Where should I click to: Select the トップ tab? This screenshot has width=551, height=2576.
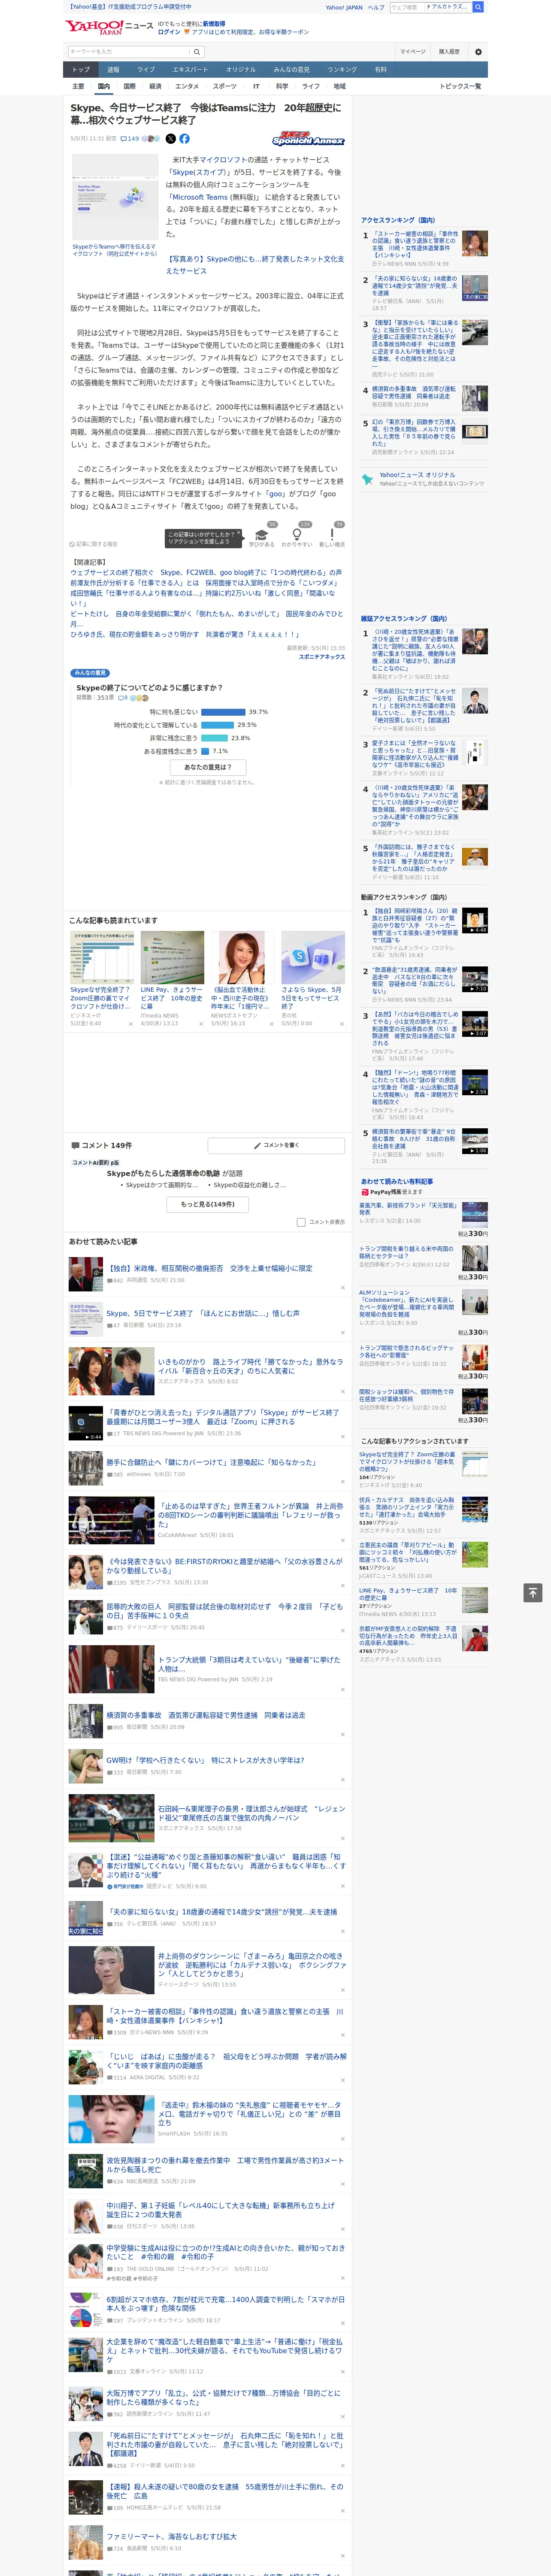(81, 70)
